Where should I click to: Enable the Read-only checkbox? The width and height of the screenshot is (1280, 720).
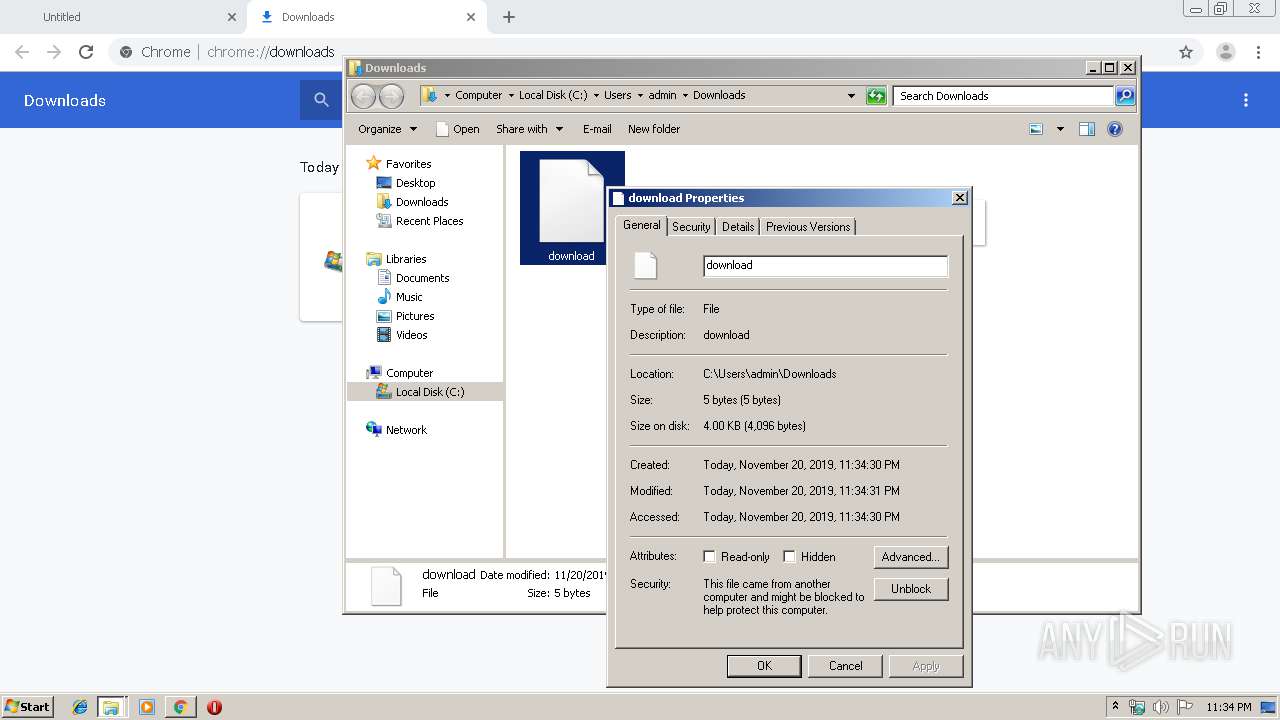709,557
